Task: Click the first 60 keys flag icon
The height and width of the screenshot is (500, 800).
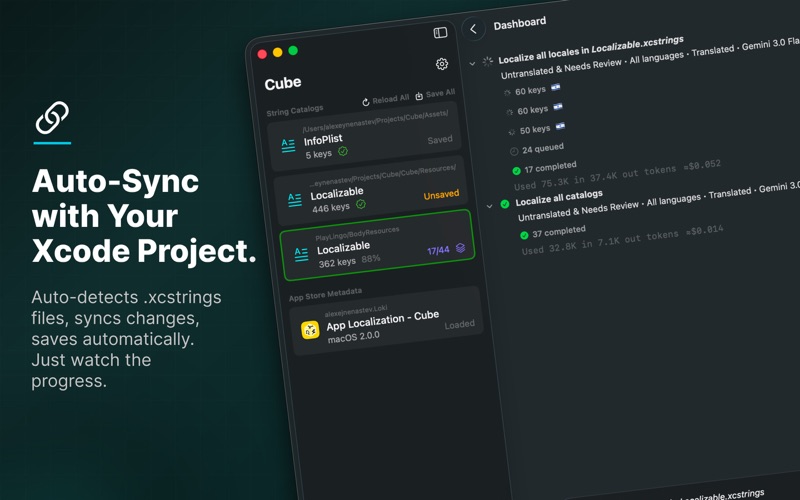Action: coord(555,87)
